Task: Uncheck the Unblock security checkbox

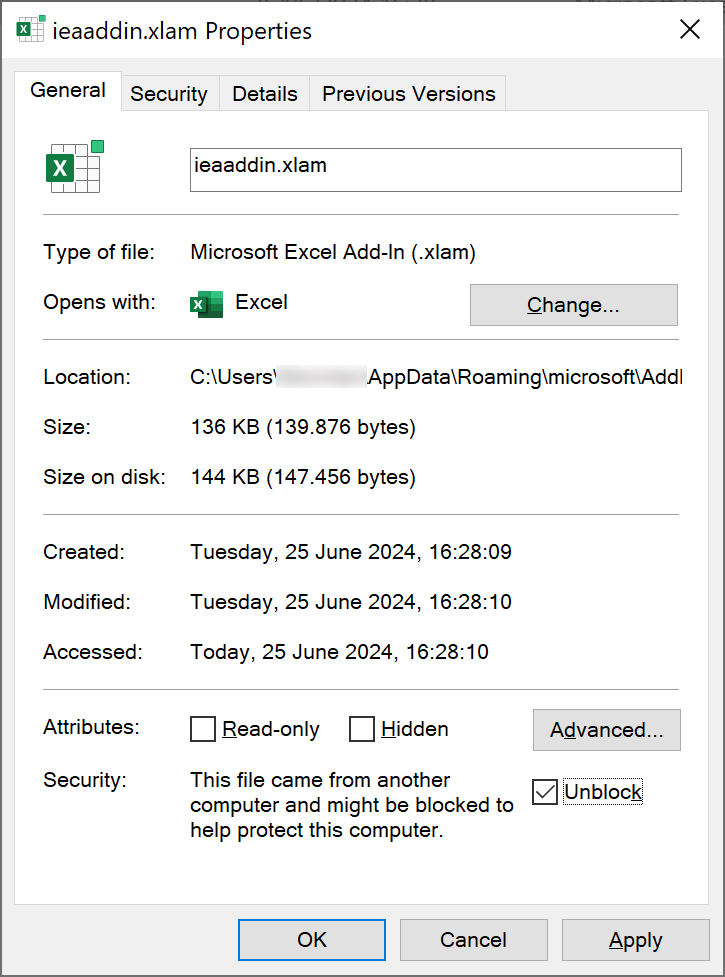Action: 545,793
